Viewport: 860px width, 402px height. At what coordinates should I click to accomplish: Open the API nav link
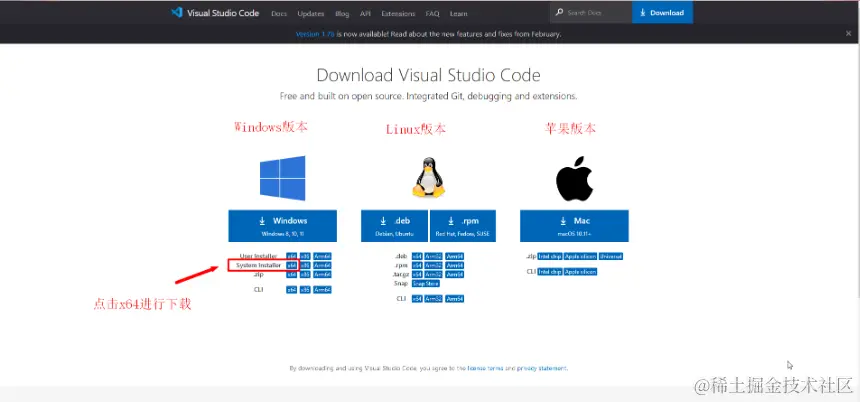tap(365, 13)
